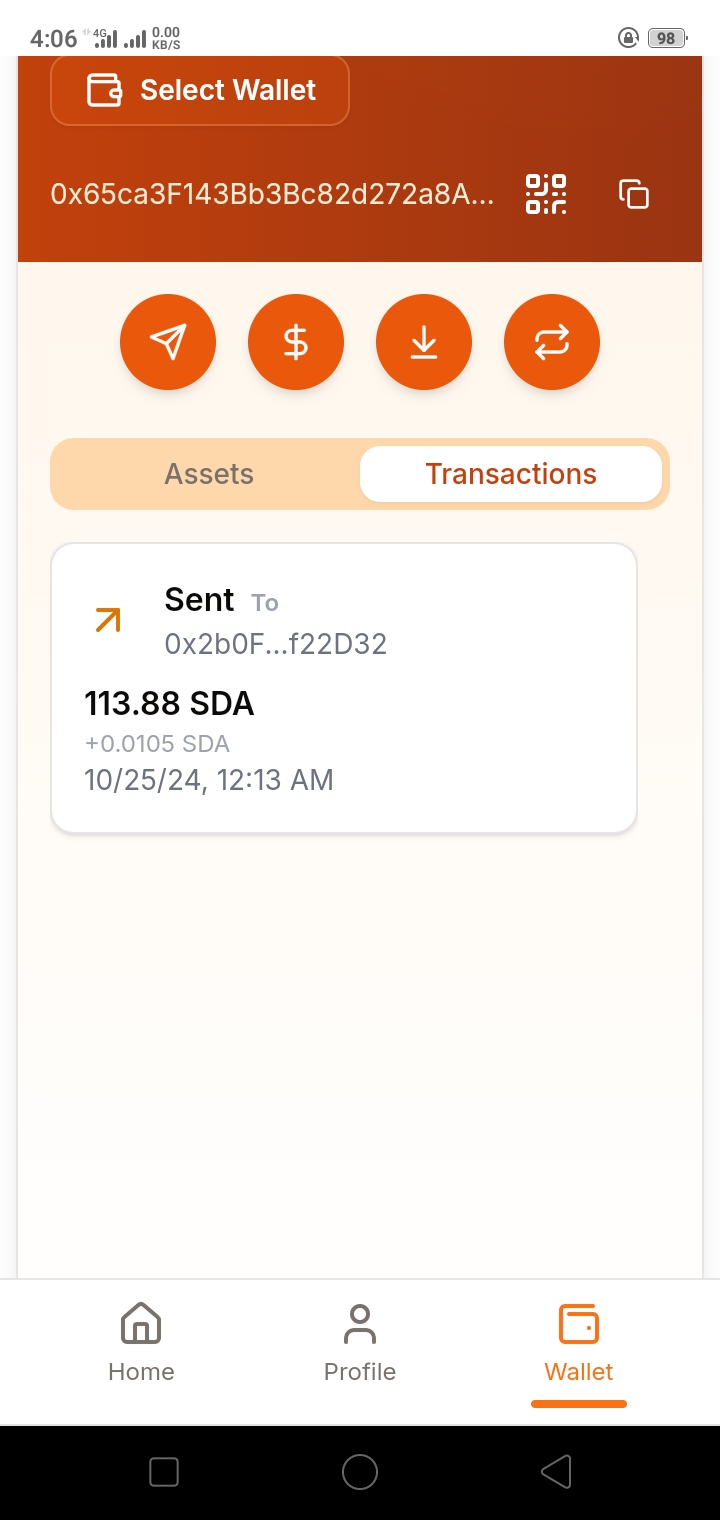The width and height of the screenshot is (720, 1520).
Task: Open the Profile page
Action: click(x=360, y=1343)
